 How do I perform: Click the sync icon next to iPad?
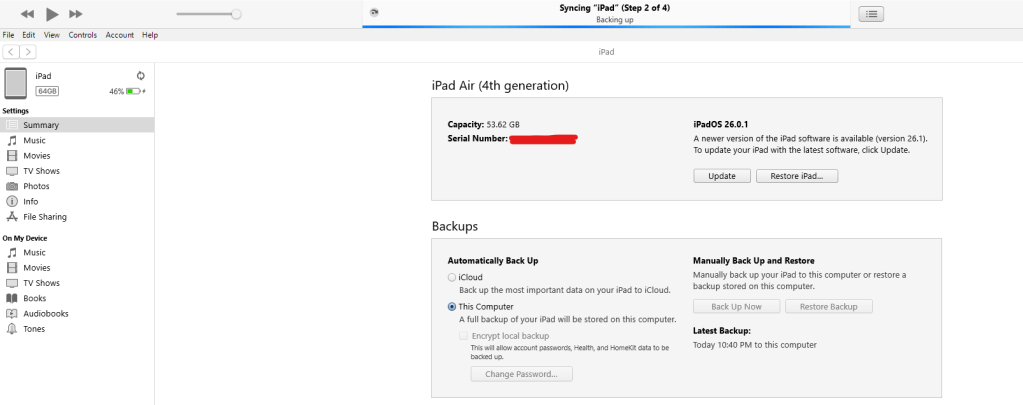(141, 75)
